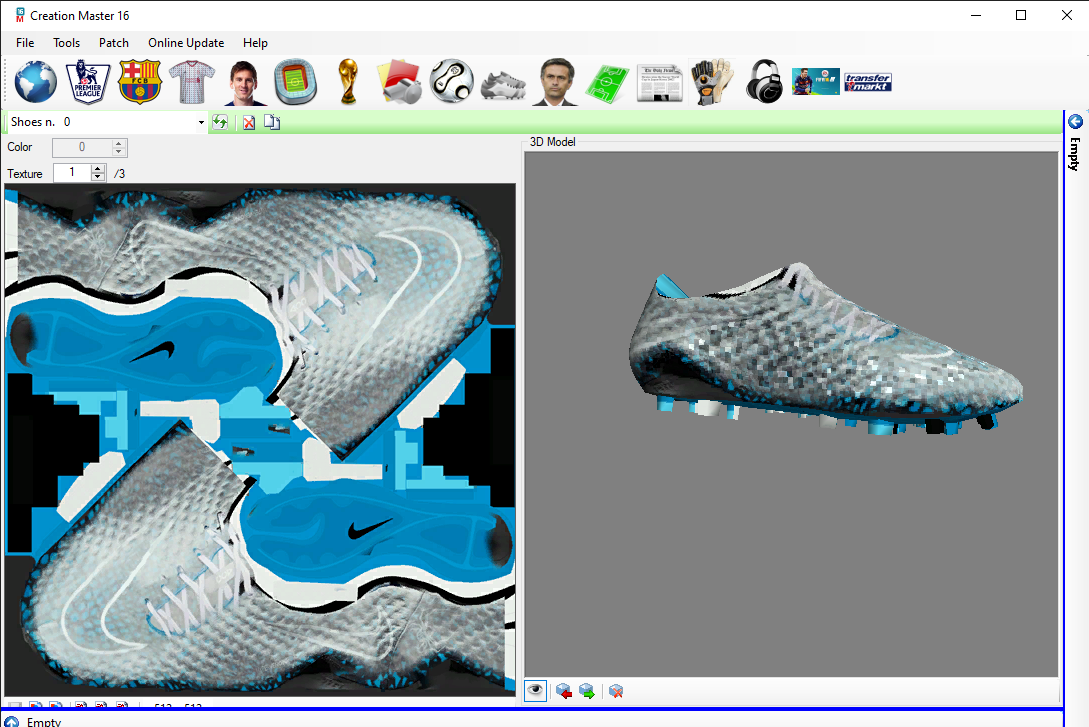Click the "Texture" label text
Viewport: 1089px width, 727px height.
[25, 174]
